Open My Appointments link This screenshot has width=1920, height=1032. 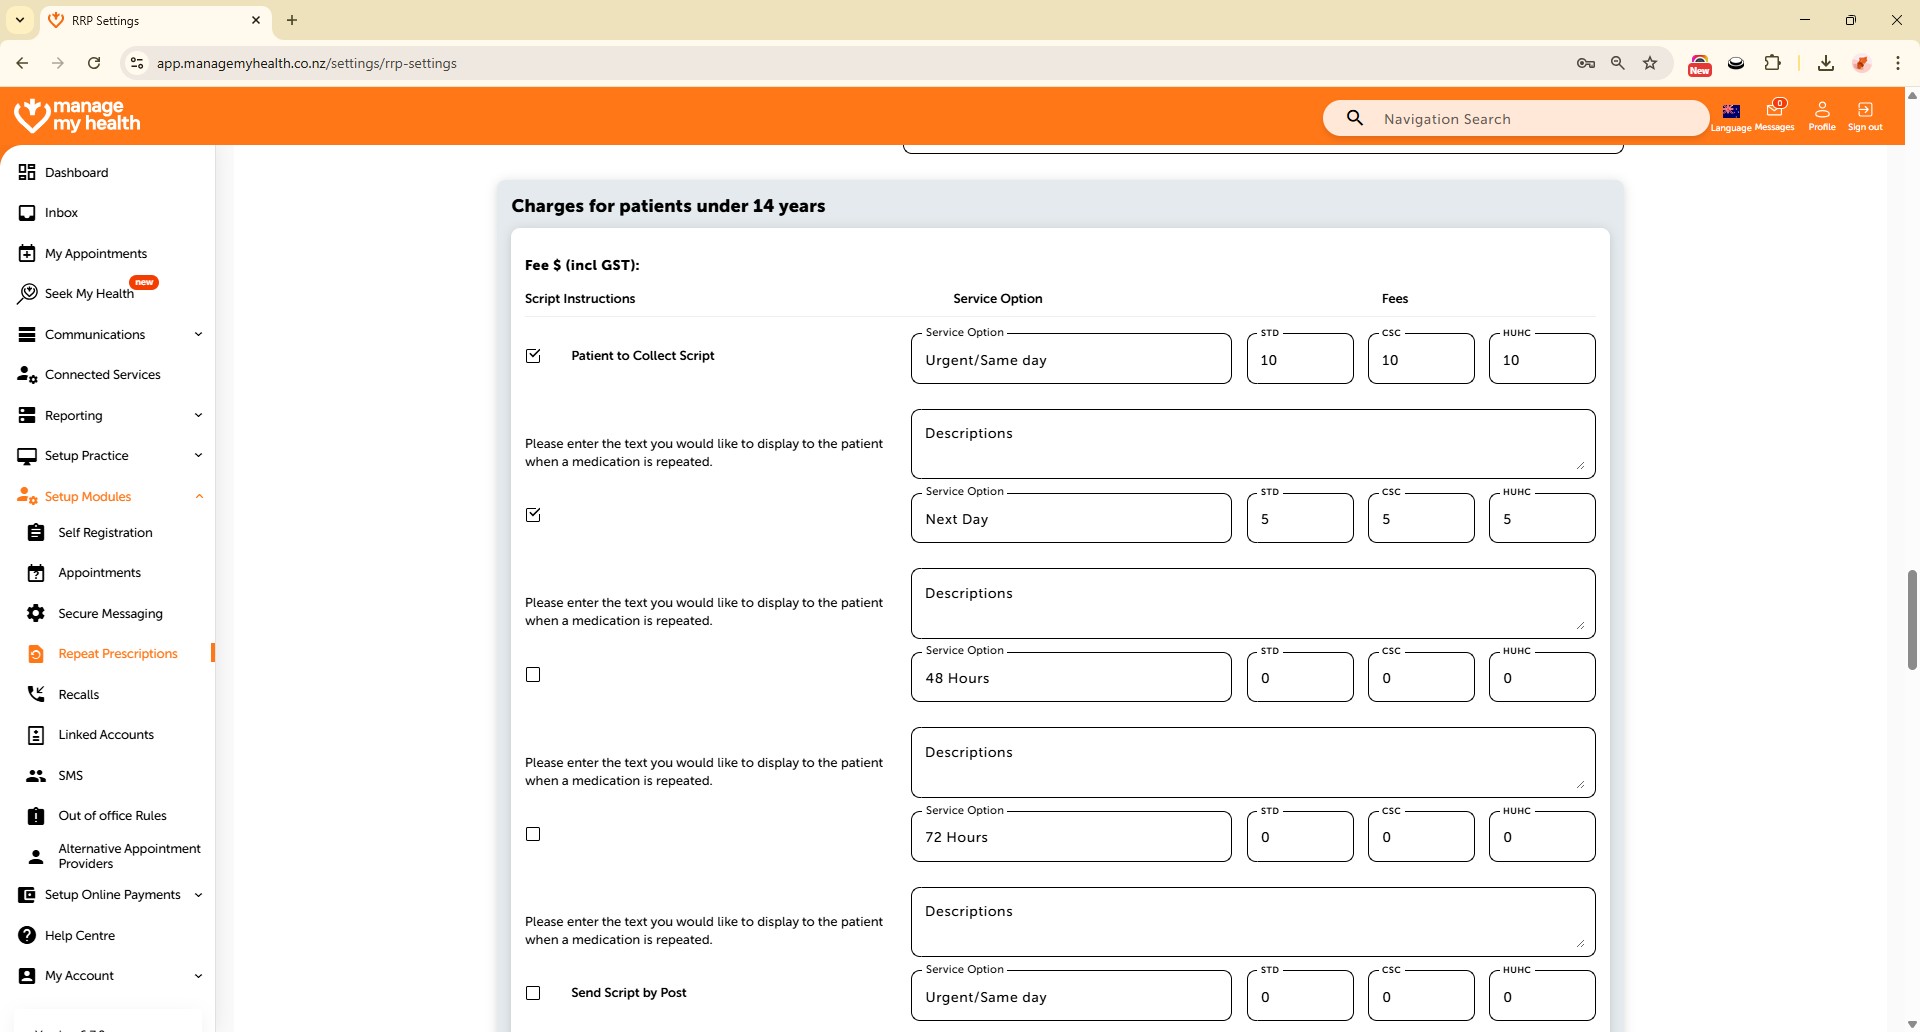pos(95,254)
